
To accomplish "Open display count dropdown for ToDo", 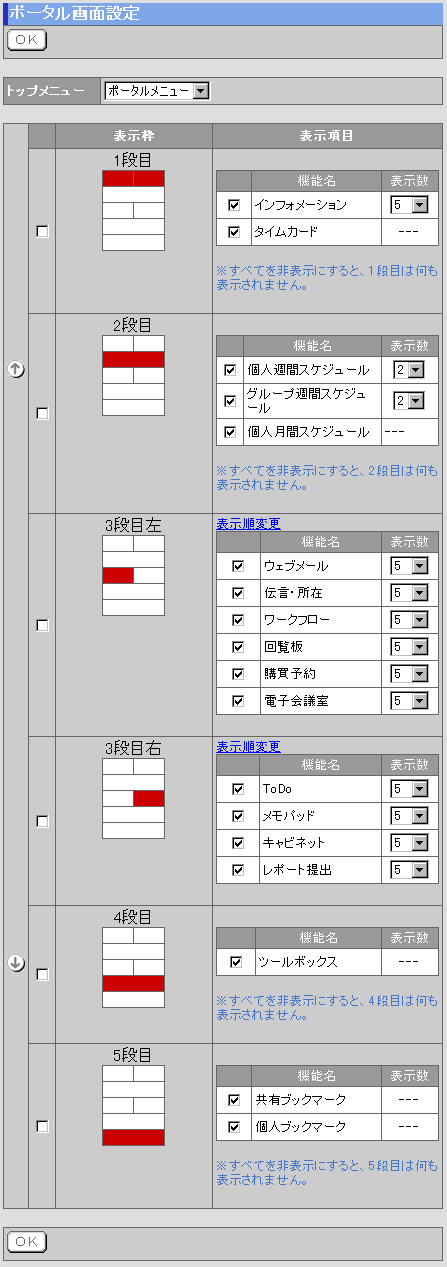I will pyautogui.click(x=410, y=789).
